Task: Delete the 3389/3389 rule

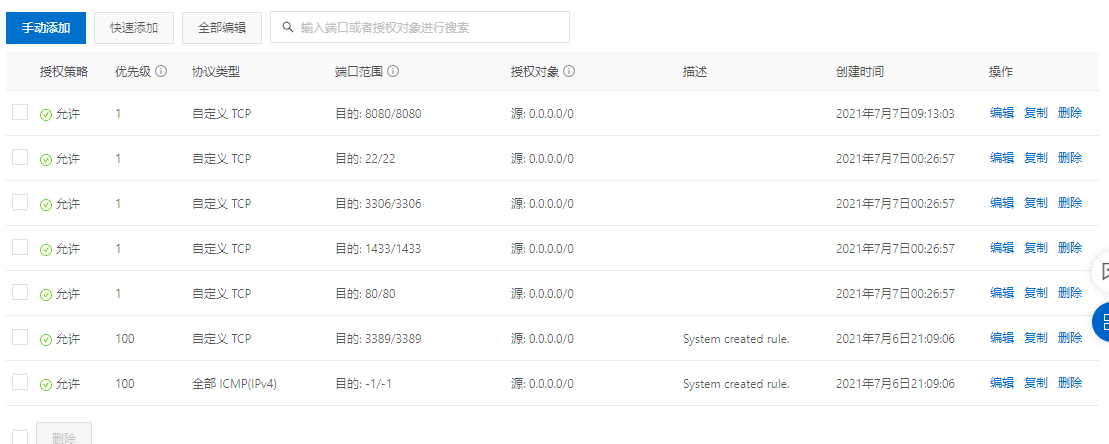Action: [x=1070, y=338]
